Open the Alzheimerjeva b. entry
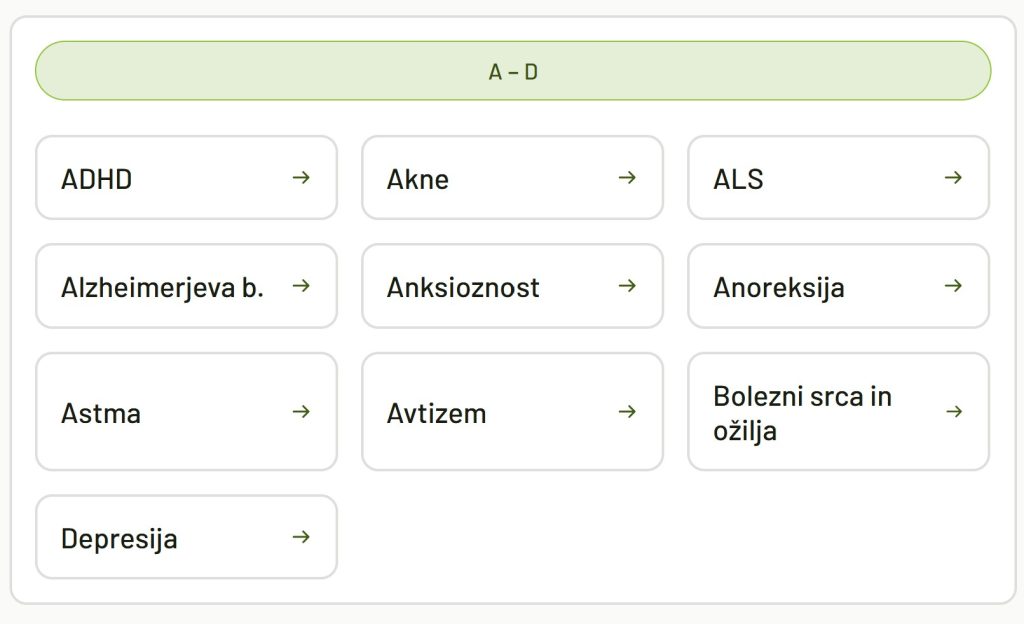The width and height of the screenshot is (1024, 624). 186,286
